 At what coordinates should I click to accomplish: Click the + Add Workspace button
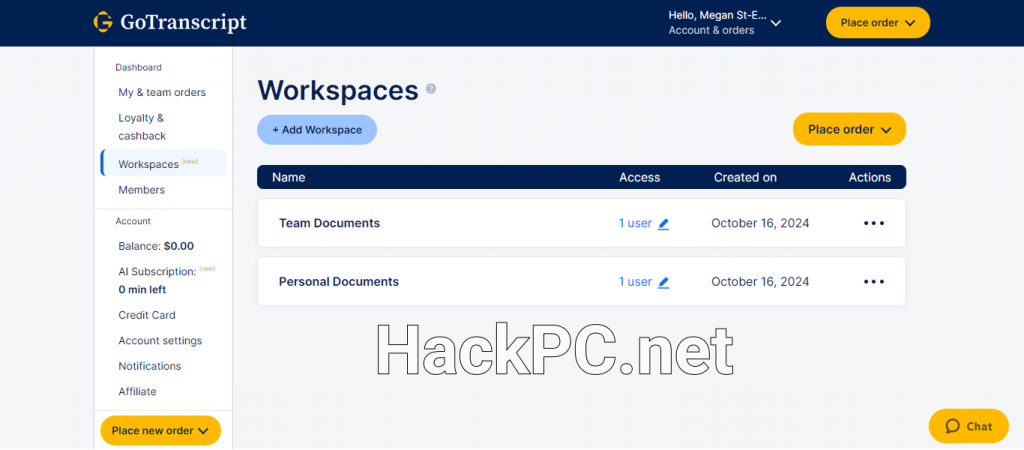(x=317, y=129)
